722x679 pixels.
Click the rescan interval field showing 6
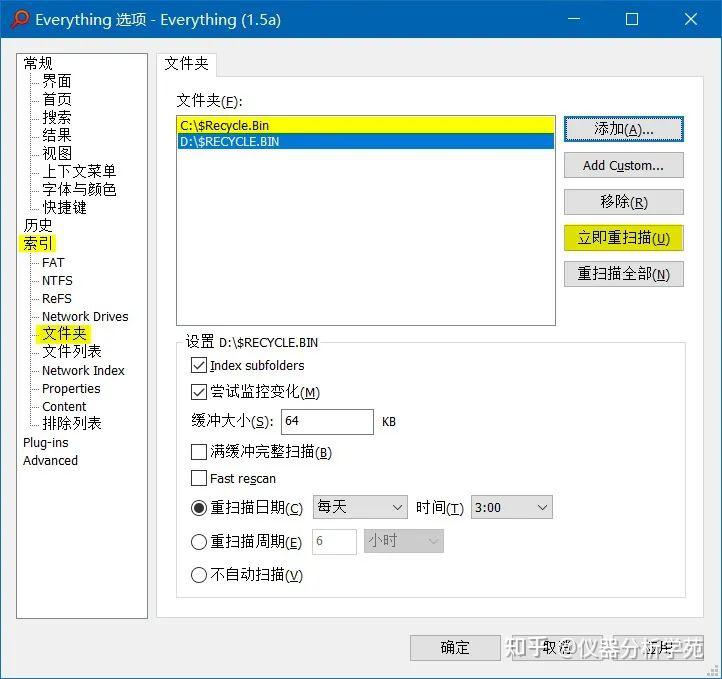[334, 541]
